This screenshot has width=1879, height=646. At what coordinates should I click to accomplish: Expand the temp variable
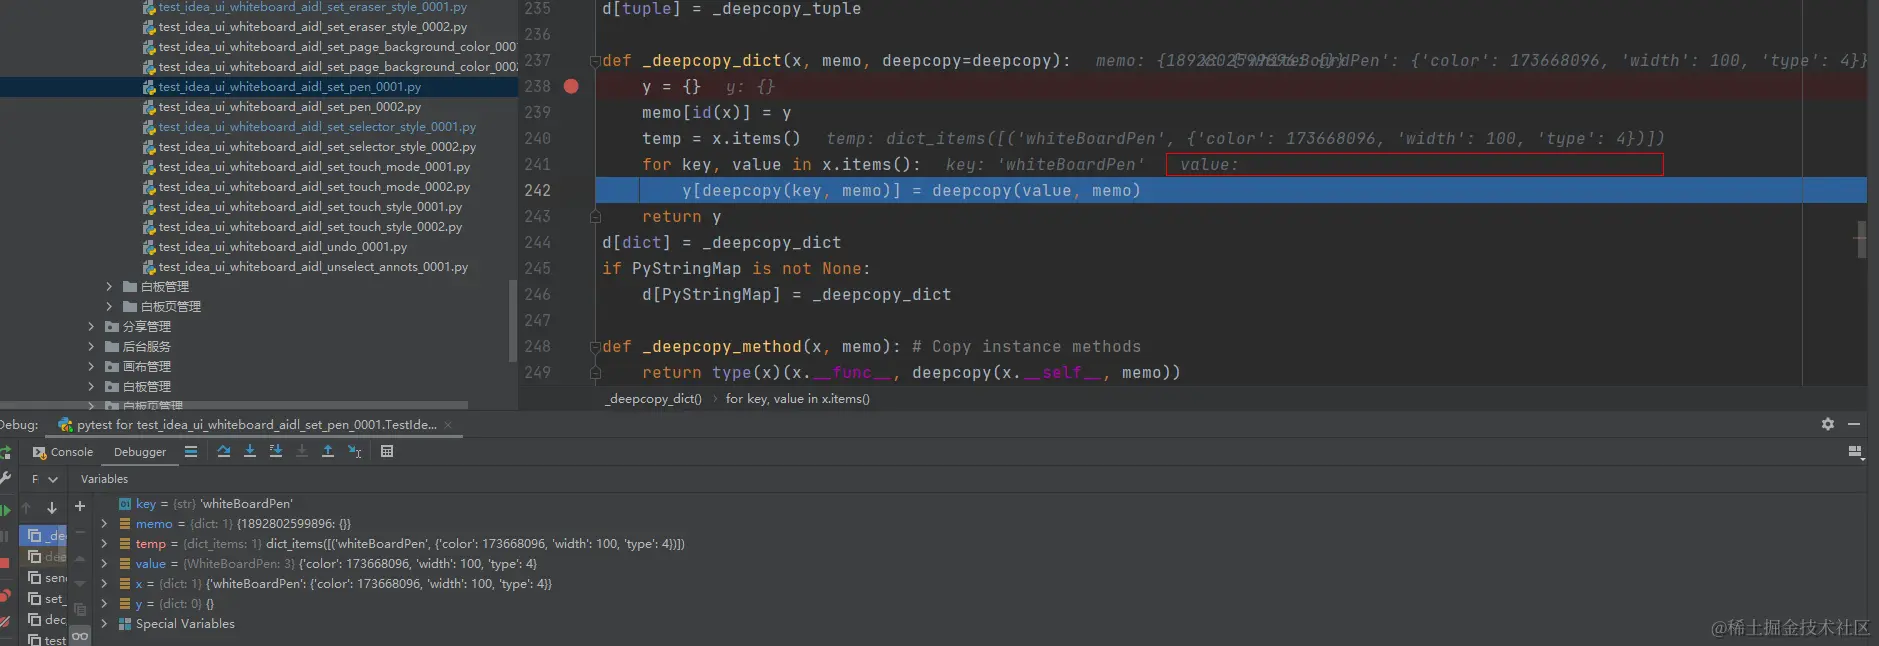104,544
